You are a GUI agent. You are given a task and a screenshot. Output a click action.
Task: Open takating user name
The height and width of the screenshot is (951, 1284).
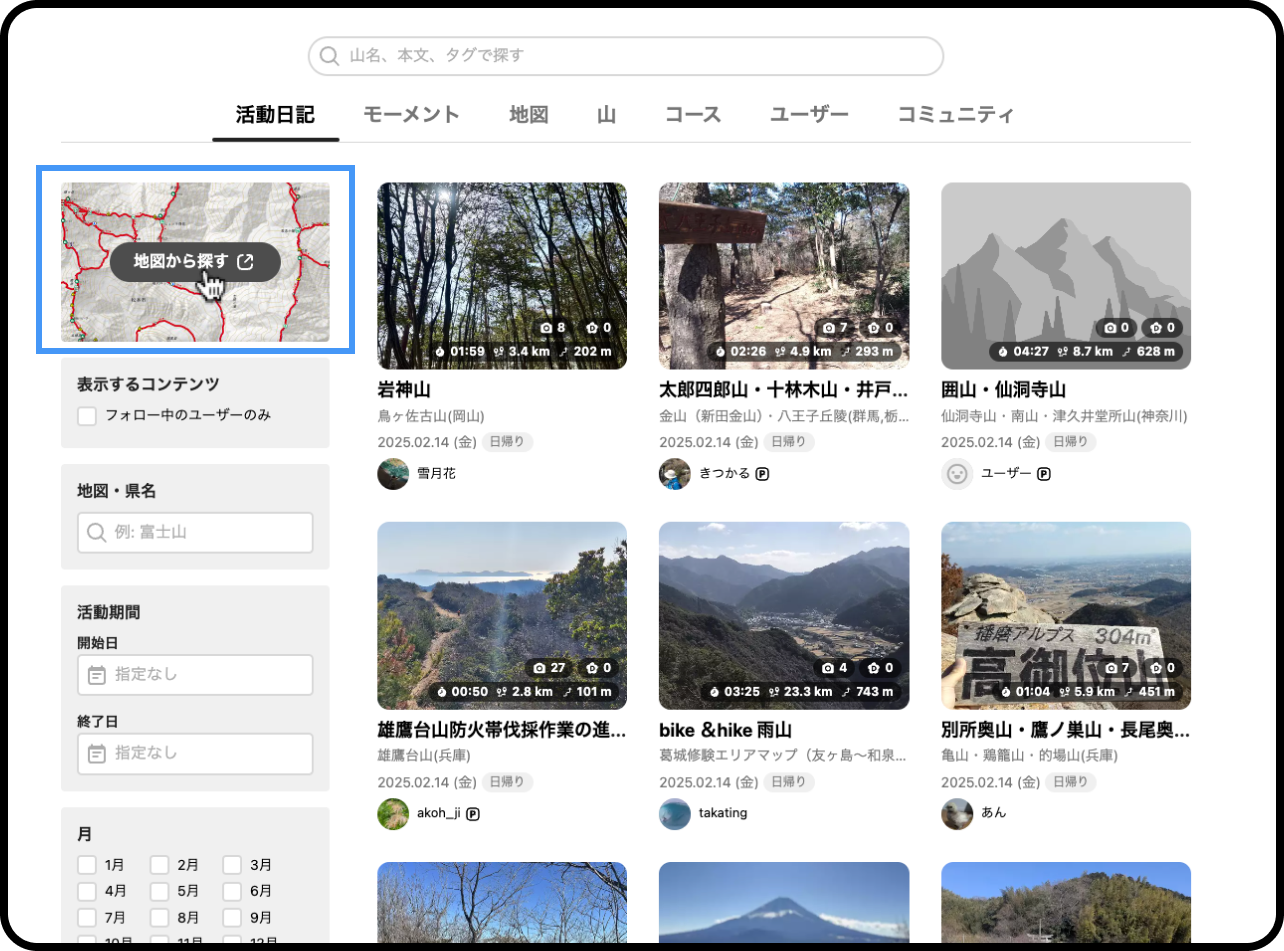[723, 814]
